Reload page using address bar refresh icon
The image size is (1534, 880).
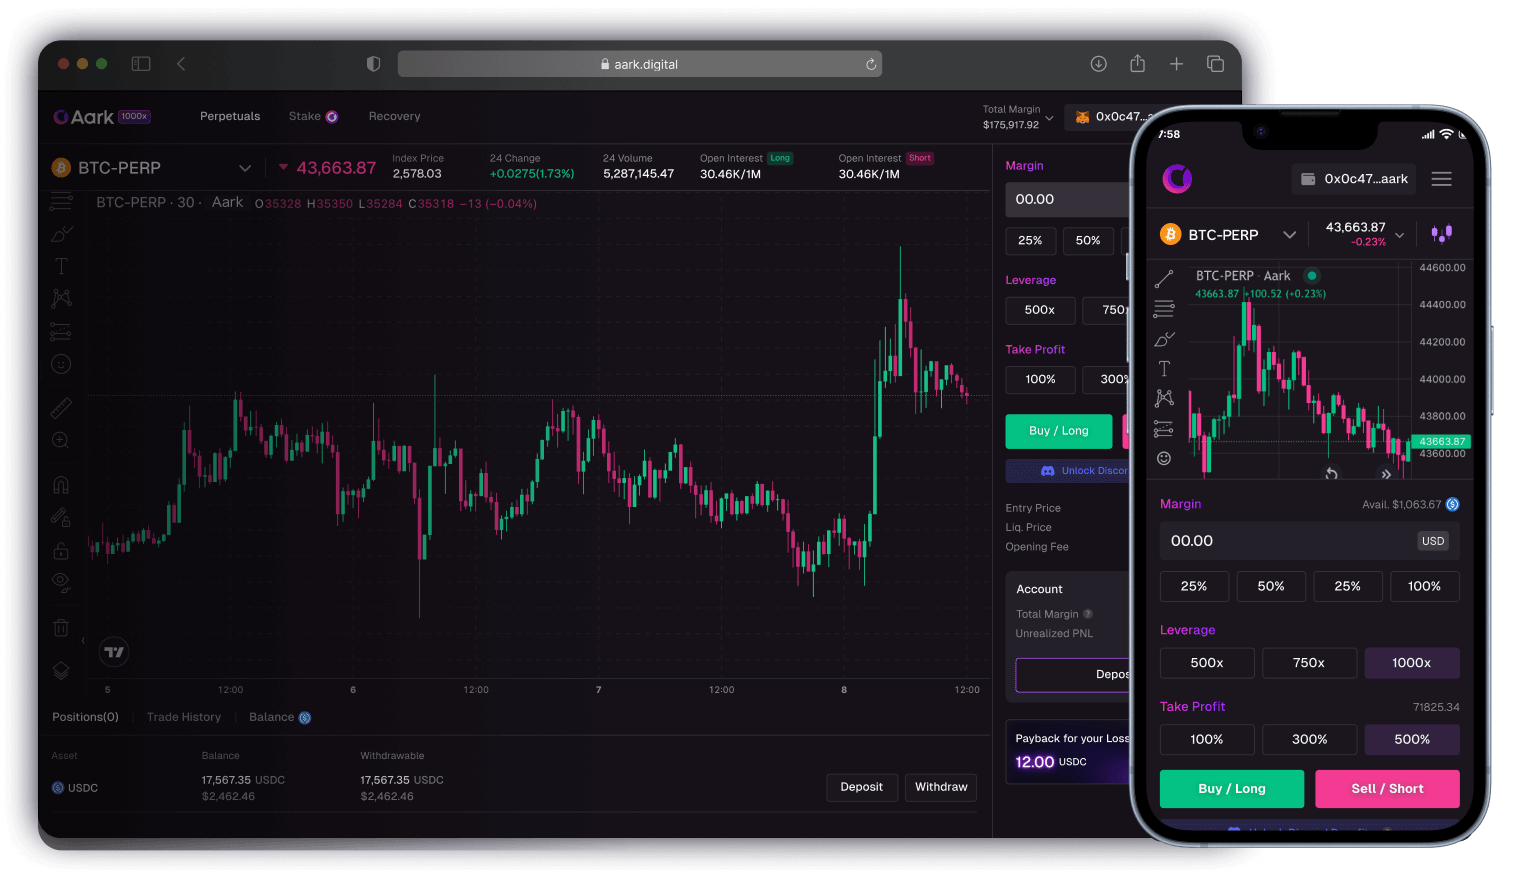click(871, 64)
